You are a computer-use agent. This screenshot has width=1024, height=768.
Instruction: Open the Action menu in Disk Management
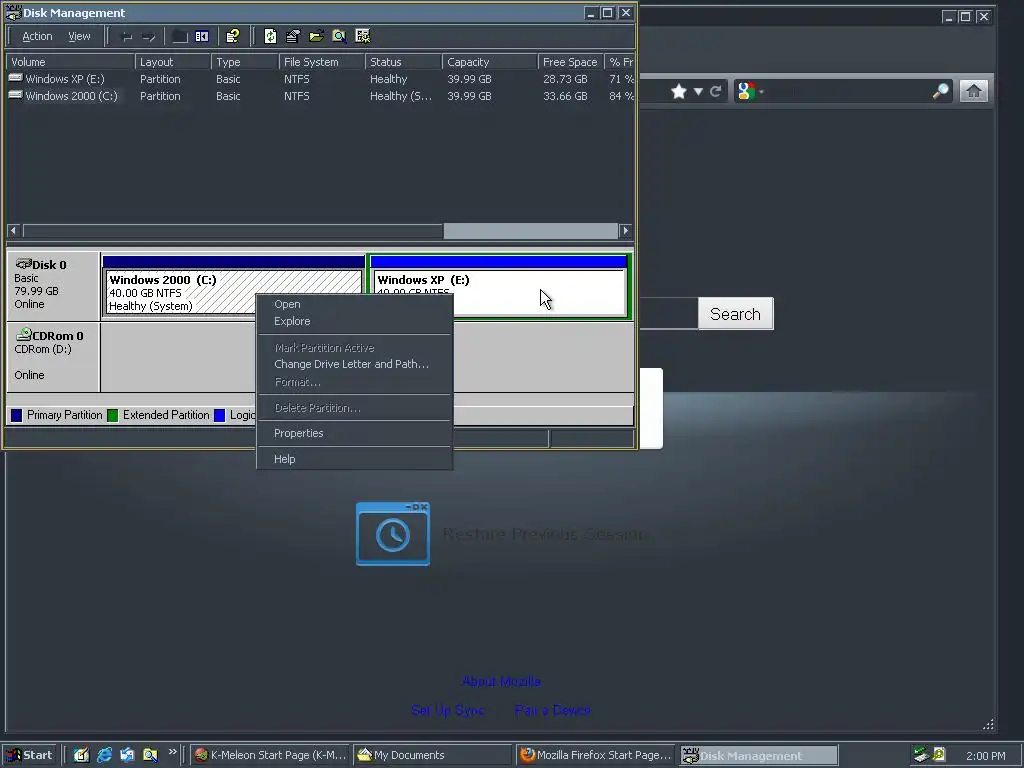(37, 37)
